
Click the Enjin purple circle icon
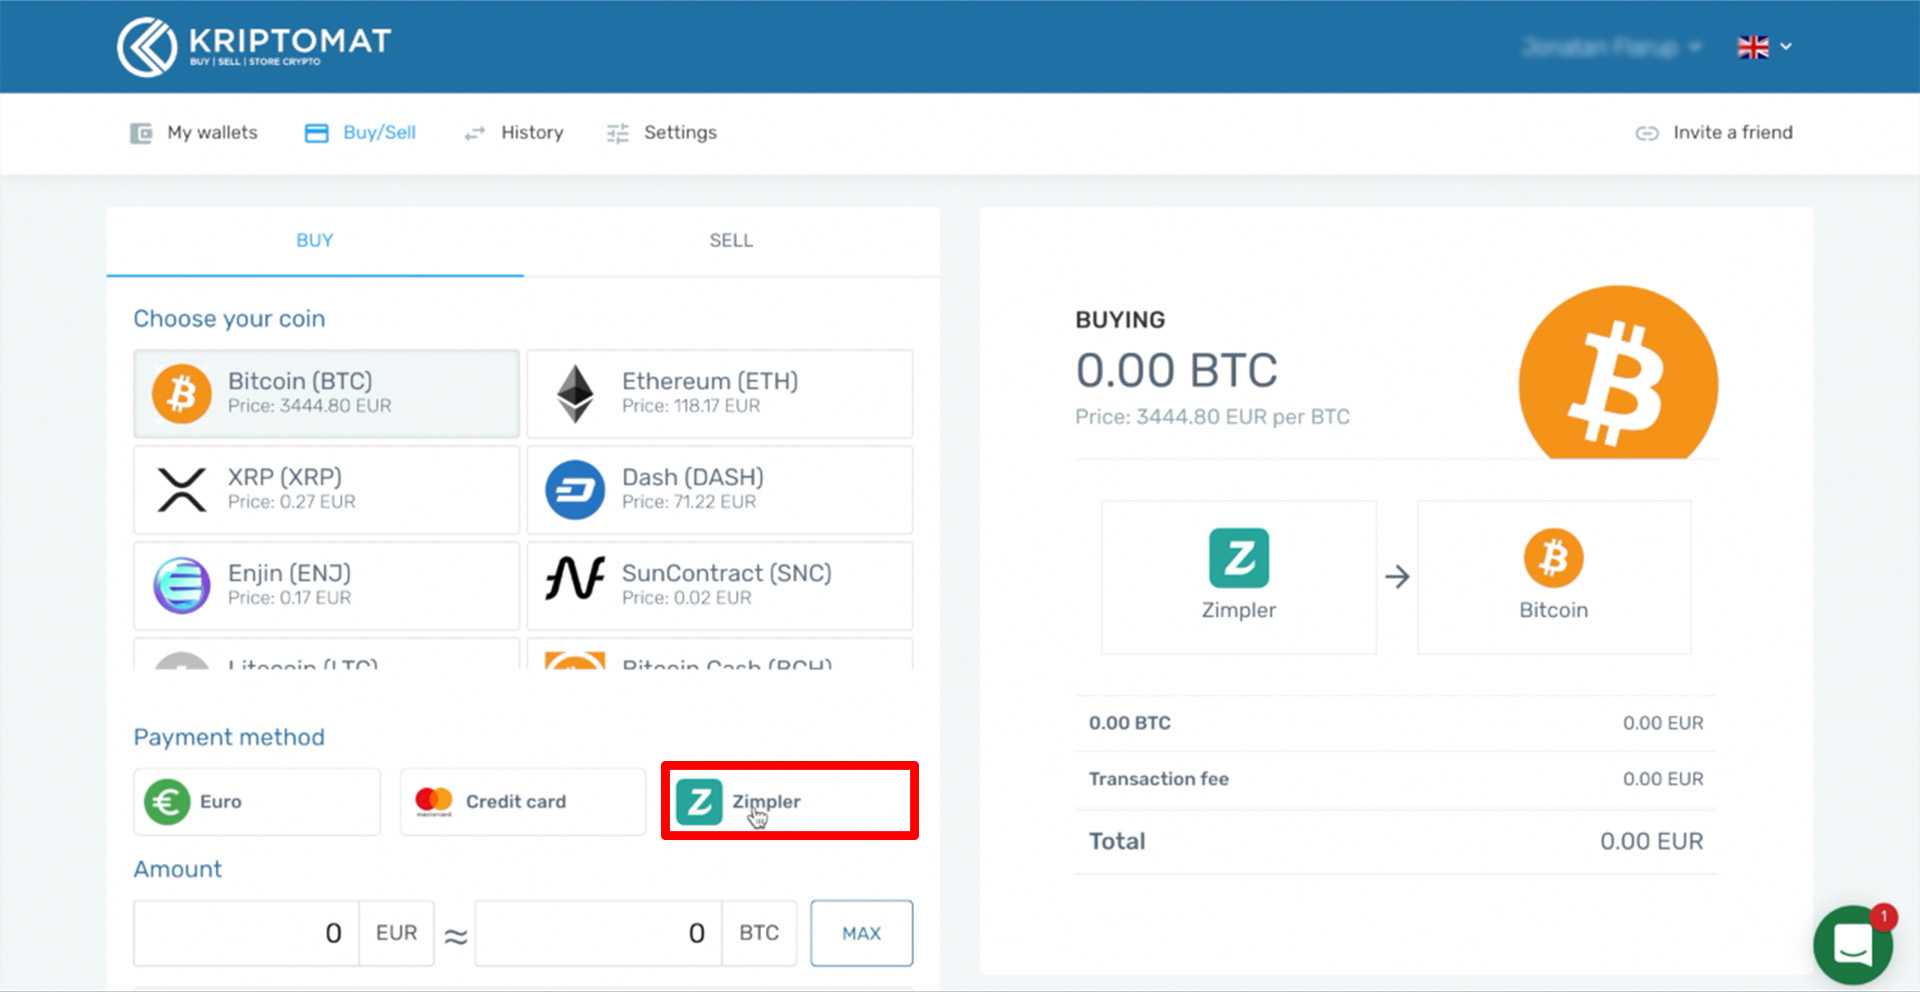181,585
